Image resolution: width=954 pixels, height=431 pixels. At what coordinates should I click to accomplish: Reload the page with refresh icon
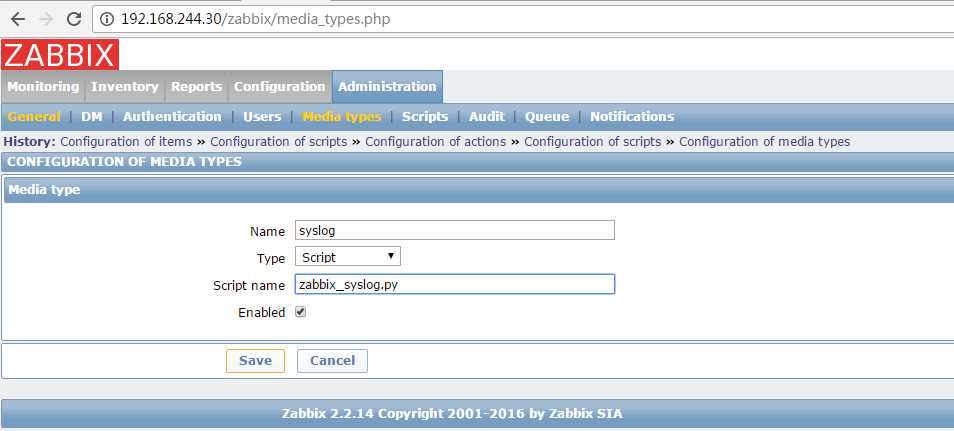74,19
